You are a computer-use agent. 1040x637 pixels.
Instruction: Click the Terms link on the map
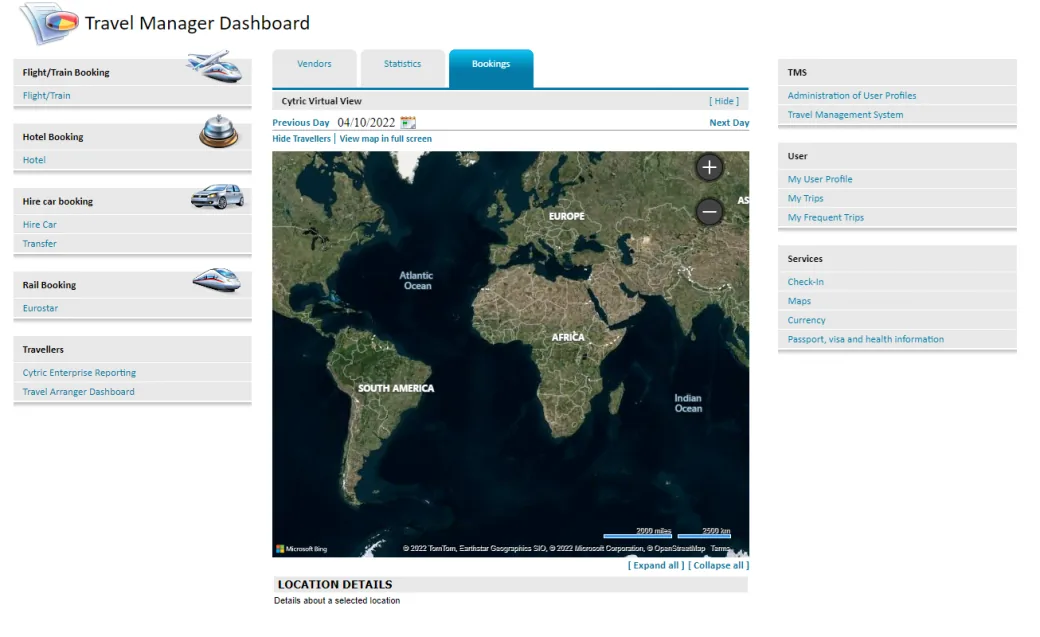click(720, 549)
